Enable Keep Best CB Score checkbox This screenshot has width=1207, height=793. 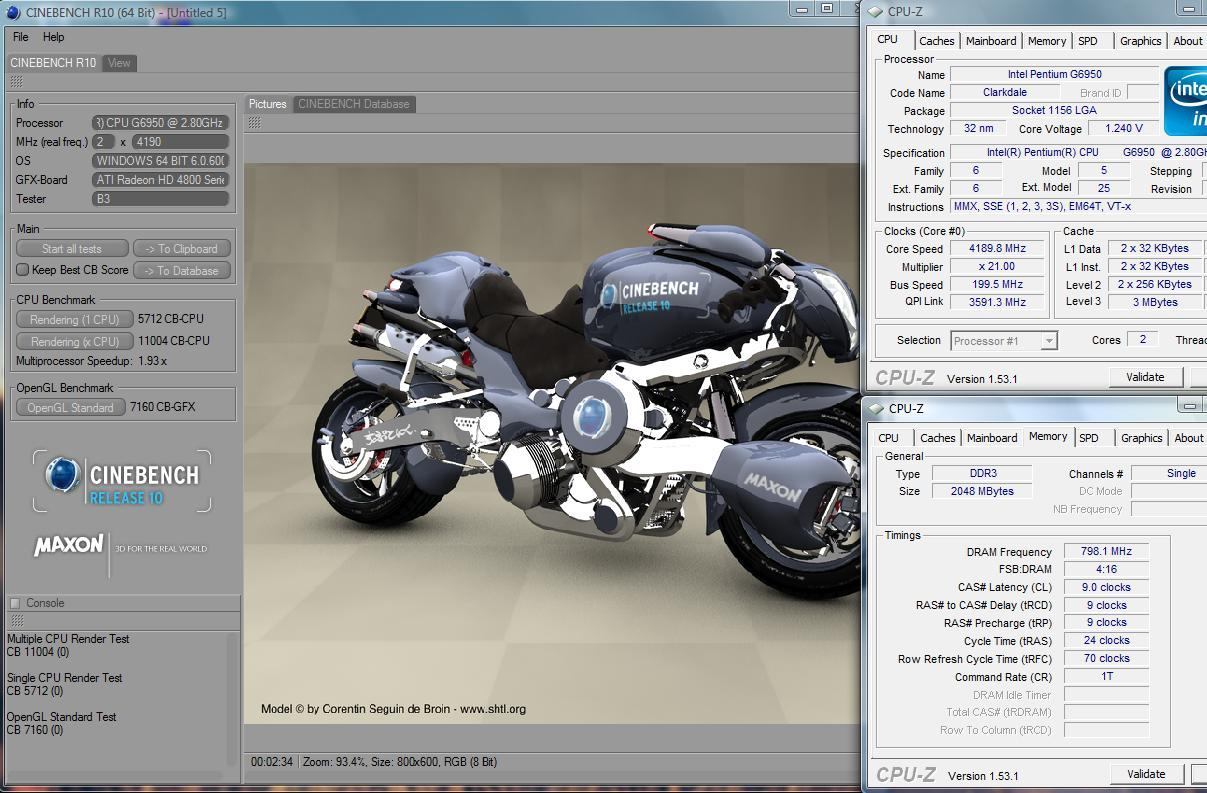point(23,270)
